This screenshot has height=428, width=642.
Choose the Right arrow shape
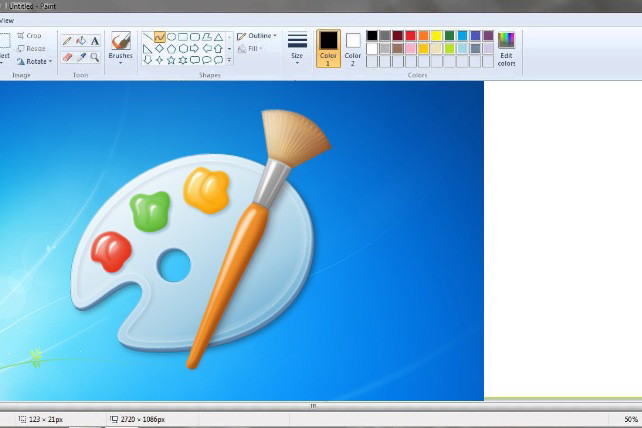pyautogui.click(x=195, y=49)
